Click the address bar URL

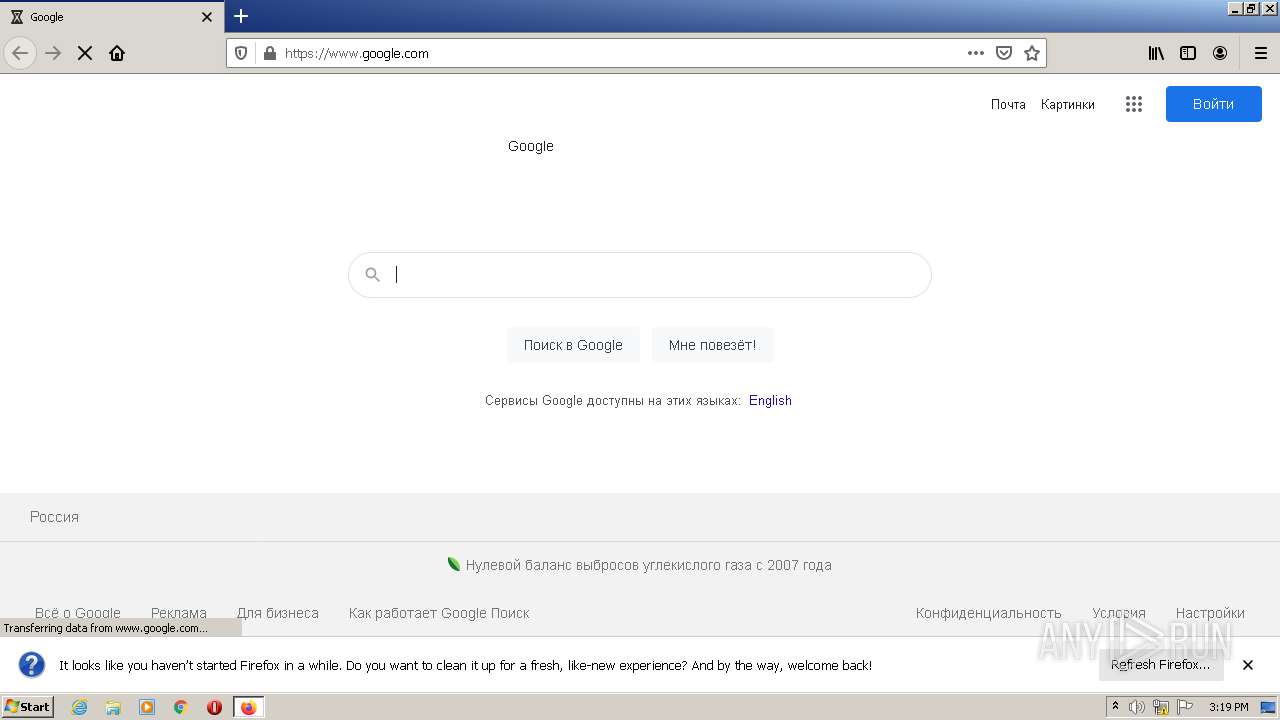click(x=356, y=53)
